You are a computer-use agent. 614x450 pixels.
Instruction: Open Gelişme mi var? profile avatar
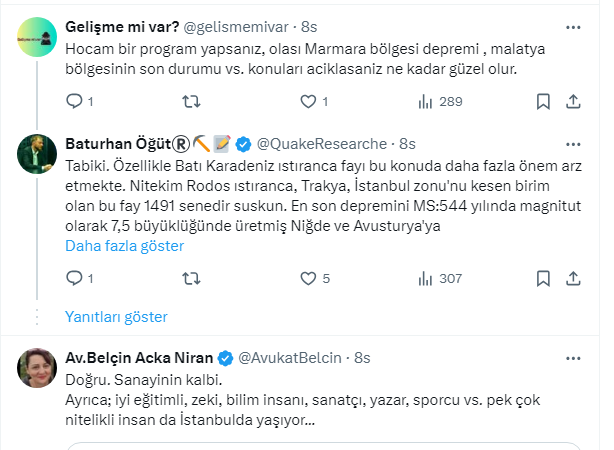pyautogui.click(x=37, y=37)
